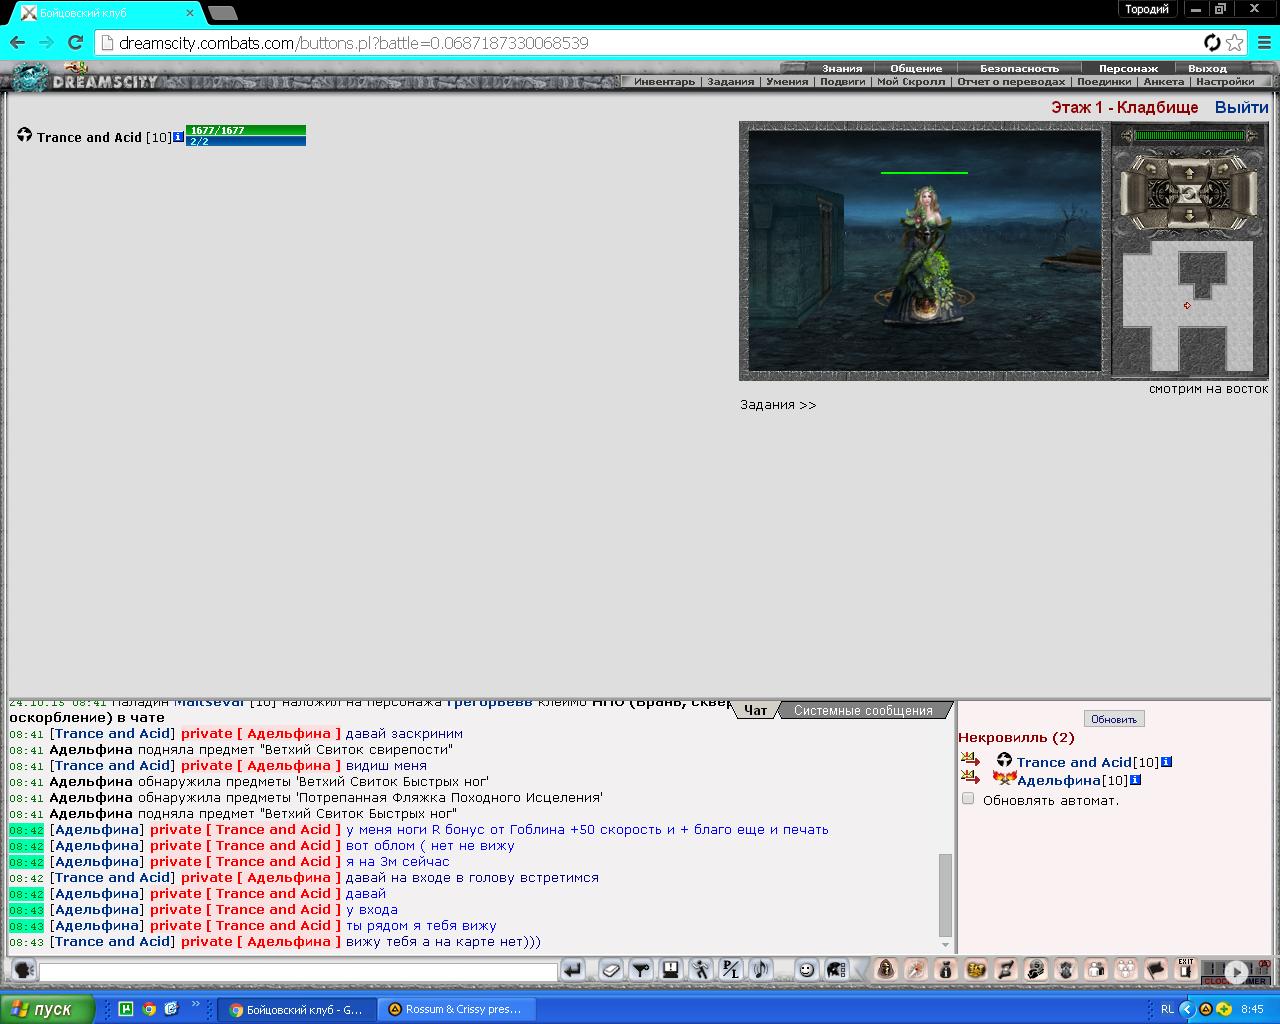This screenshot has height=1024, width=1280.
Task: Open the Общение menu
Action: 916,68
